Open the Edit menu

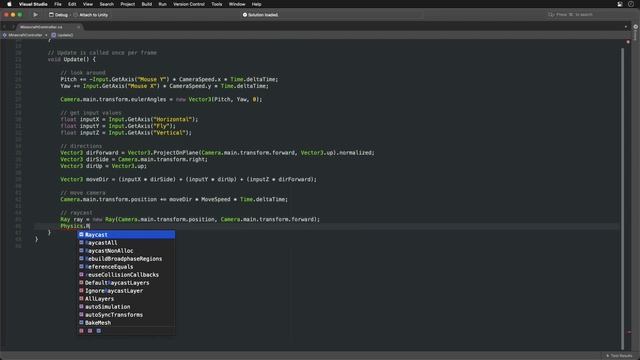72,4
